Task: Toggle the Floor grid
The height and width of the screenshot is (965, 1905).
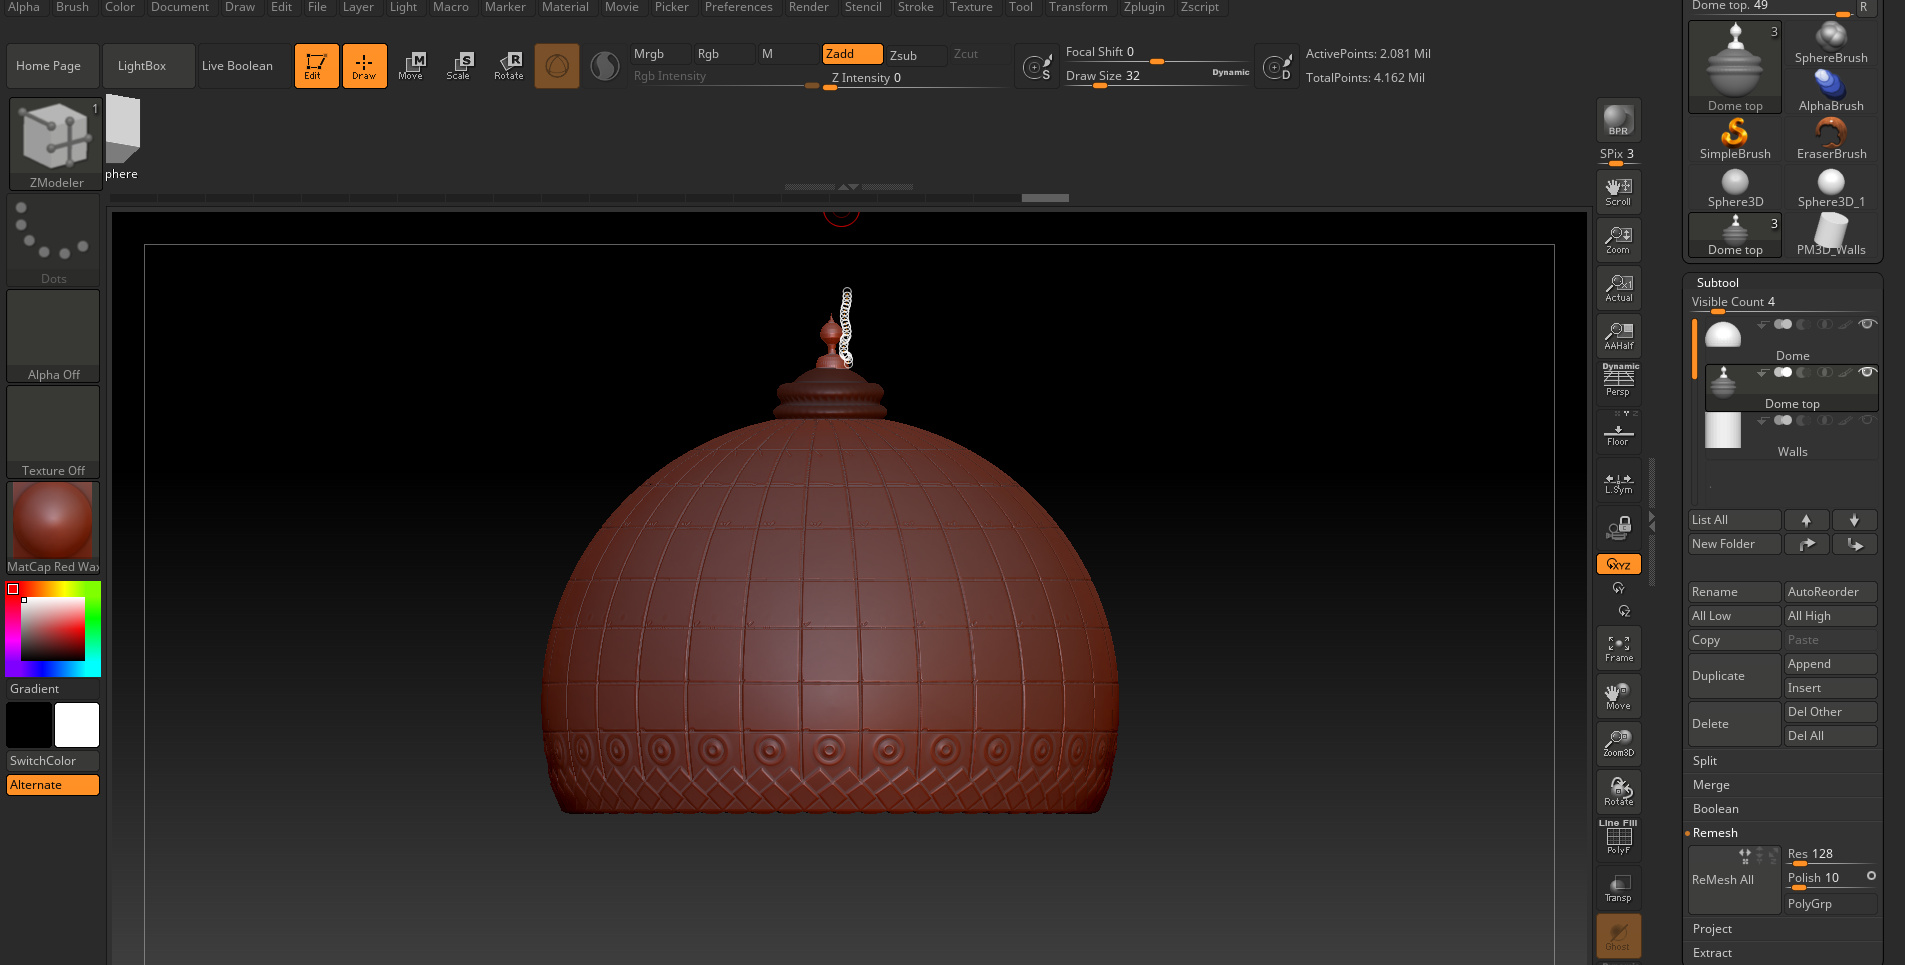Action: pos(1618,431)
